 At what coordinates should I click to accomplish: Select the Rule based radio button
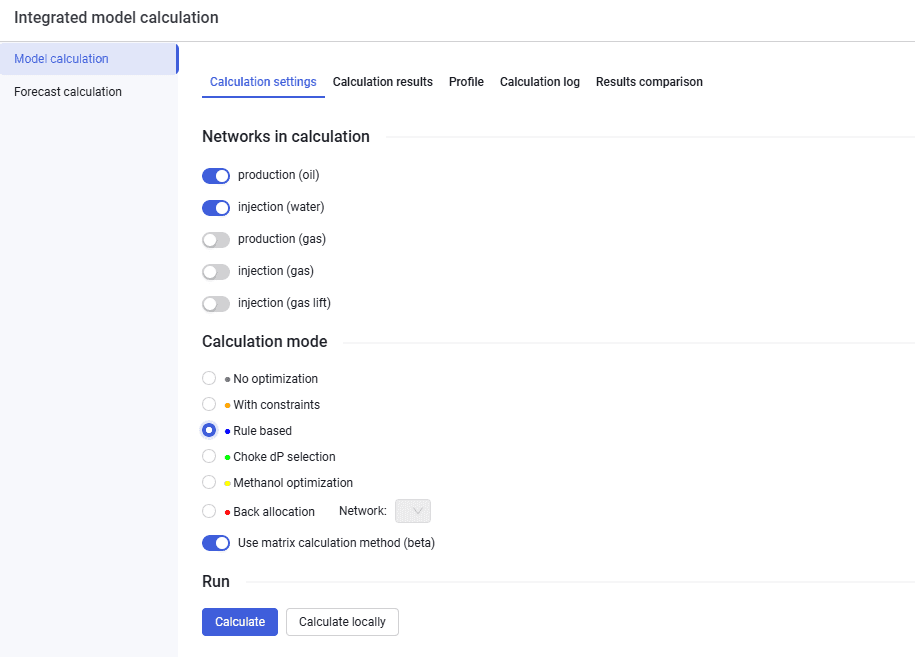(x=209, y=430)
